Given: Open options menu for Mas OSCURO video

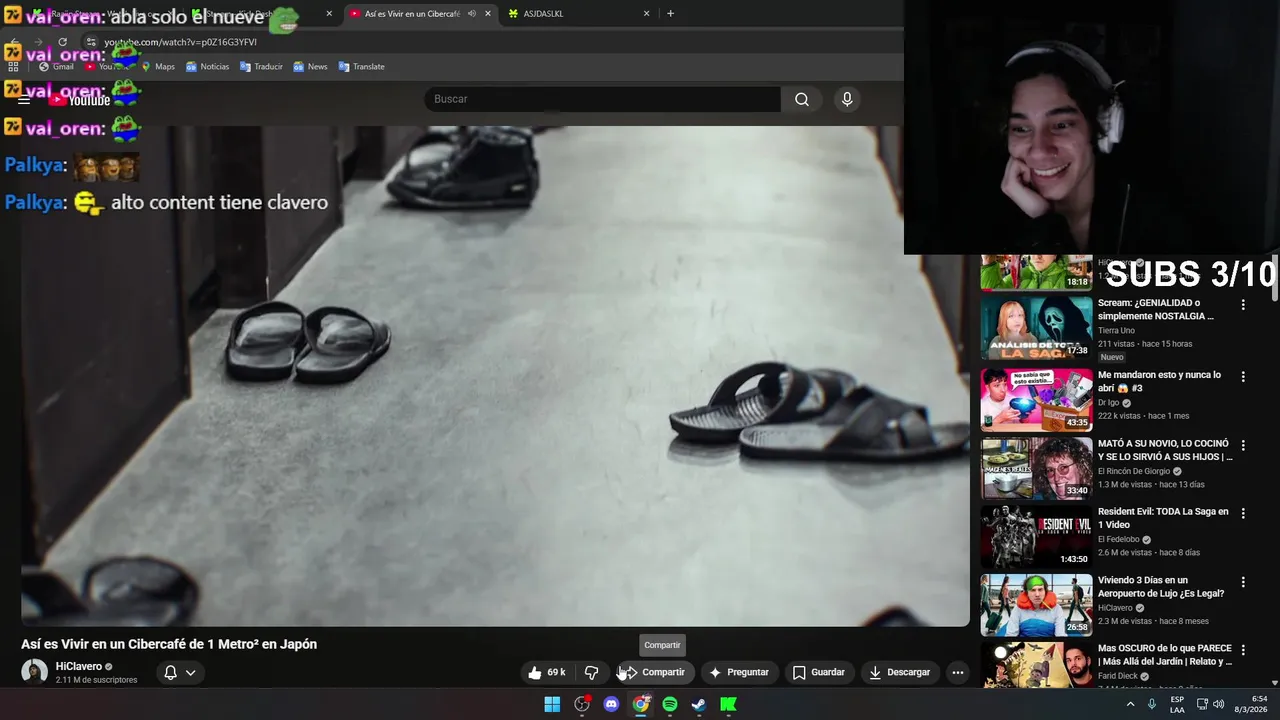Looking at the screenshot, I should tap(1243, 650).
